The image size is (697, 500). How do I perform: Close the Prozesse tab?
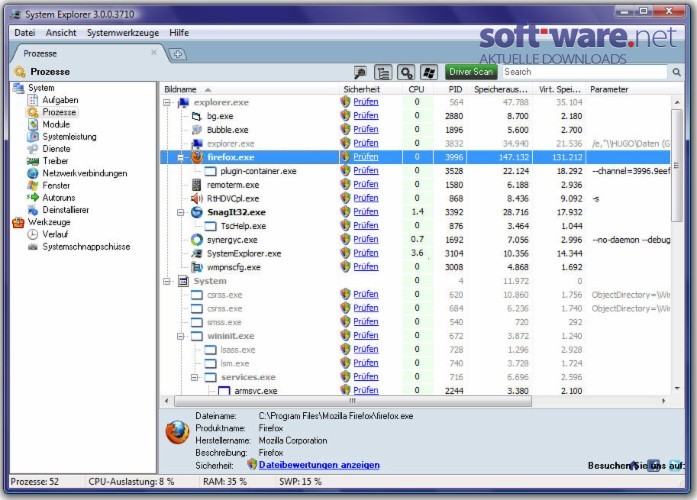153,52
